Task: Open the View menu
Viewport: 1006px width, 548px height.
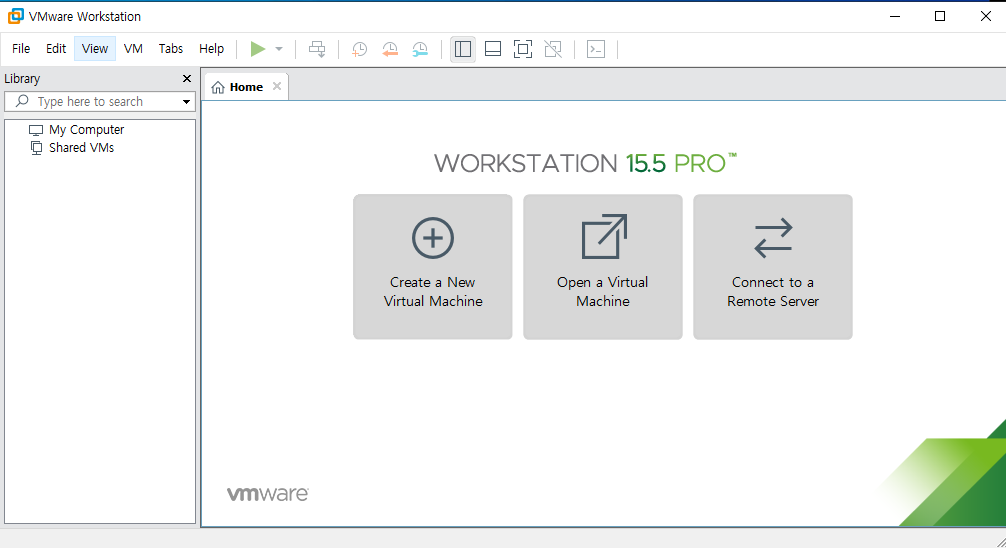Action: point(95,49)
